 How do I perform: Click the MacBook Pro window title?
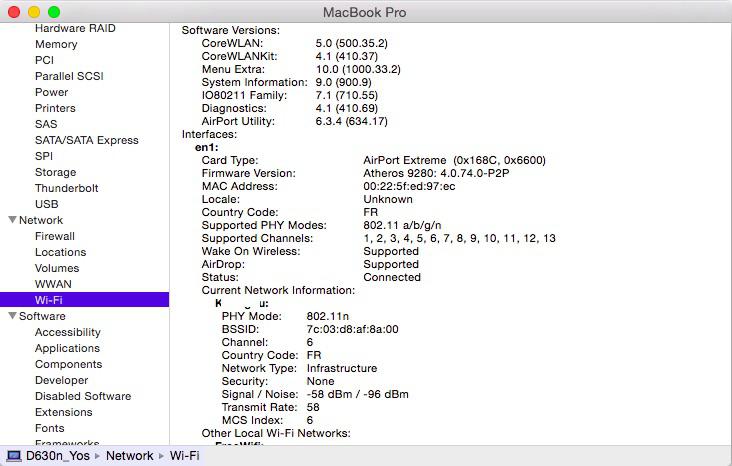coord(365,12)
